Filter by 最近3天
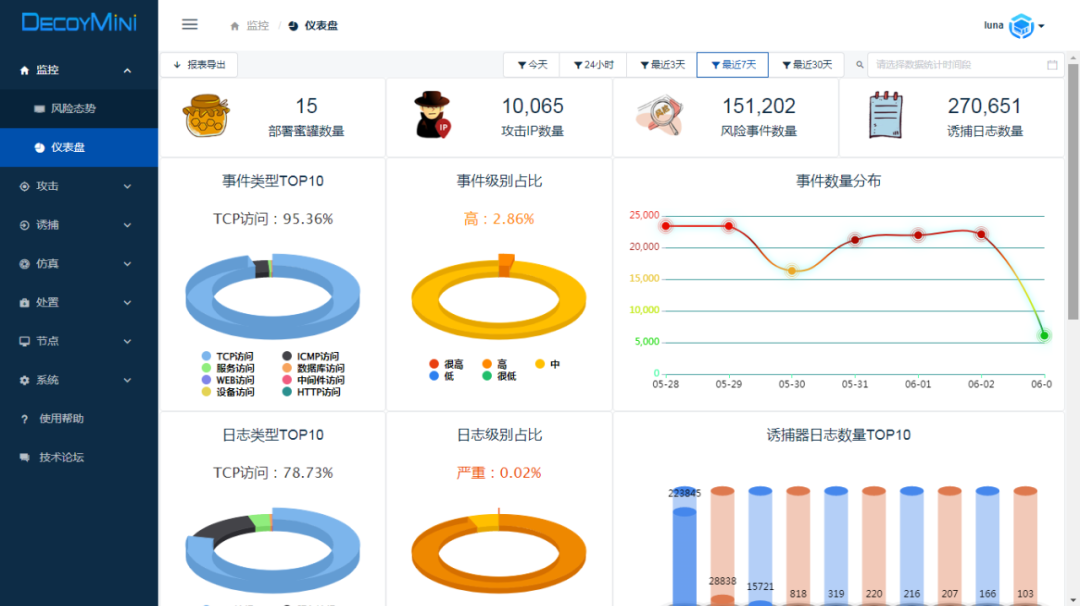Image resolution: width=1080 pixels, height=606 pixels. (663, 65)
